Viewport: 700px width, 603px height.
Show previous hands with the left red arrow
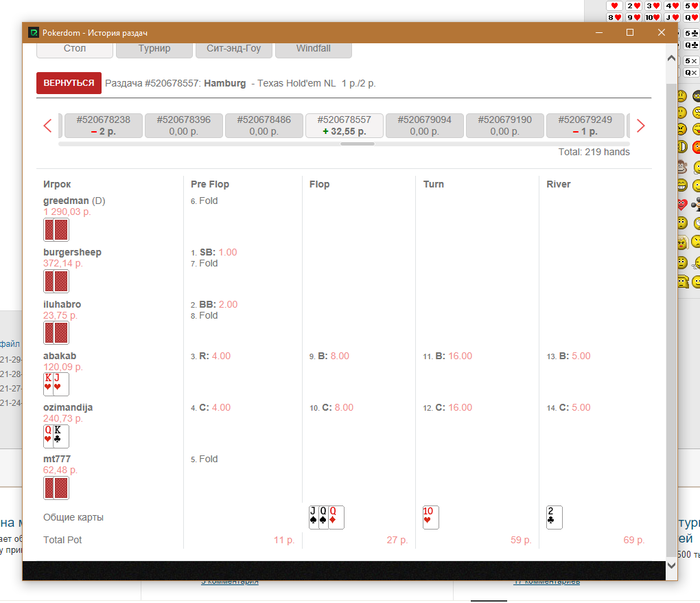(48, 126)
